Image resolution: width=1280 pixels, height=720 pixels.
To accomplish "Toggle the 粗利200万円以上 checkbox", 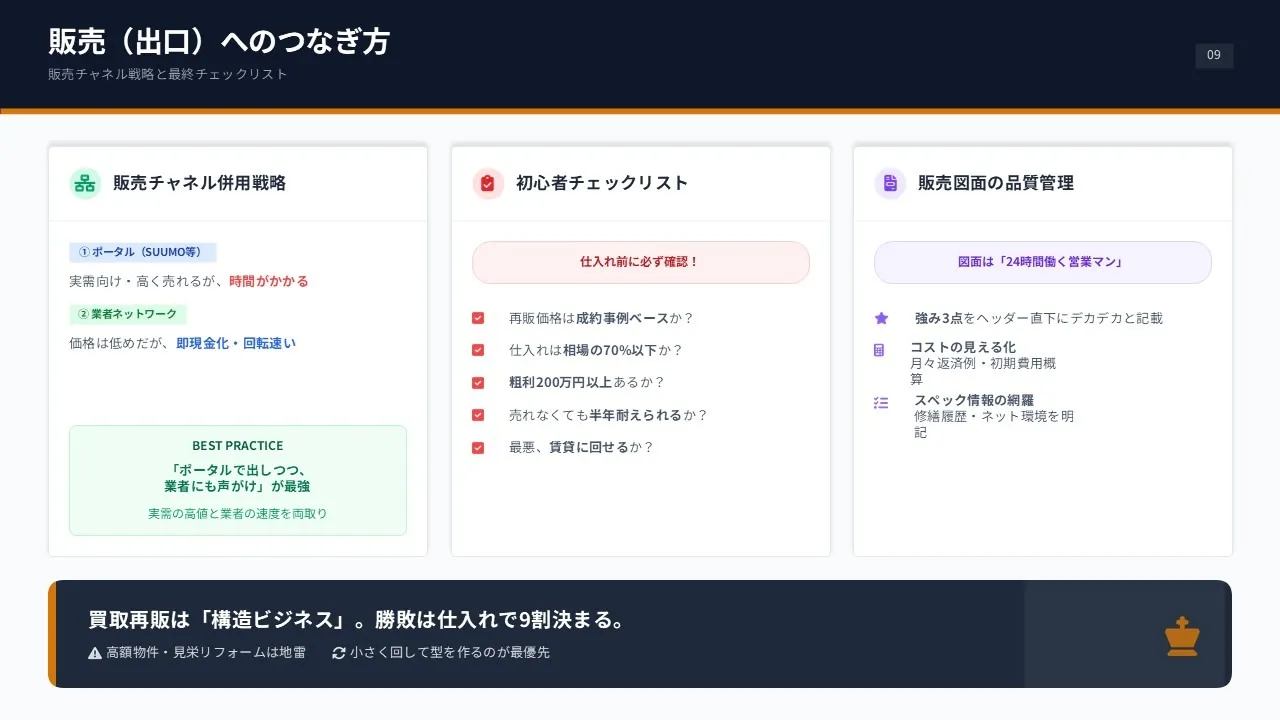I will (x=478, y=382).
